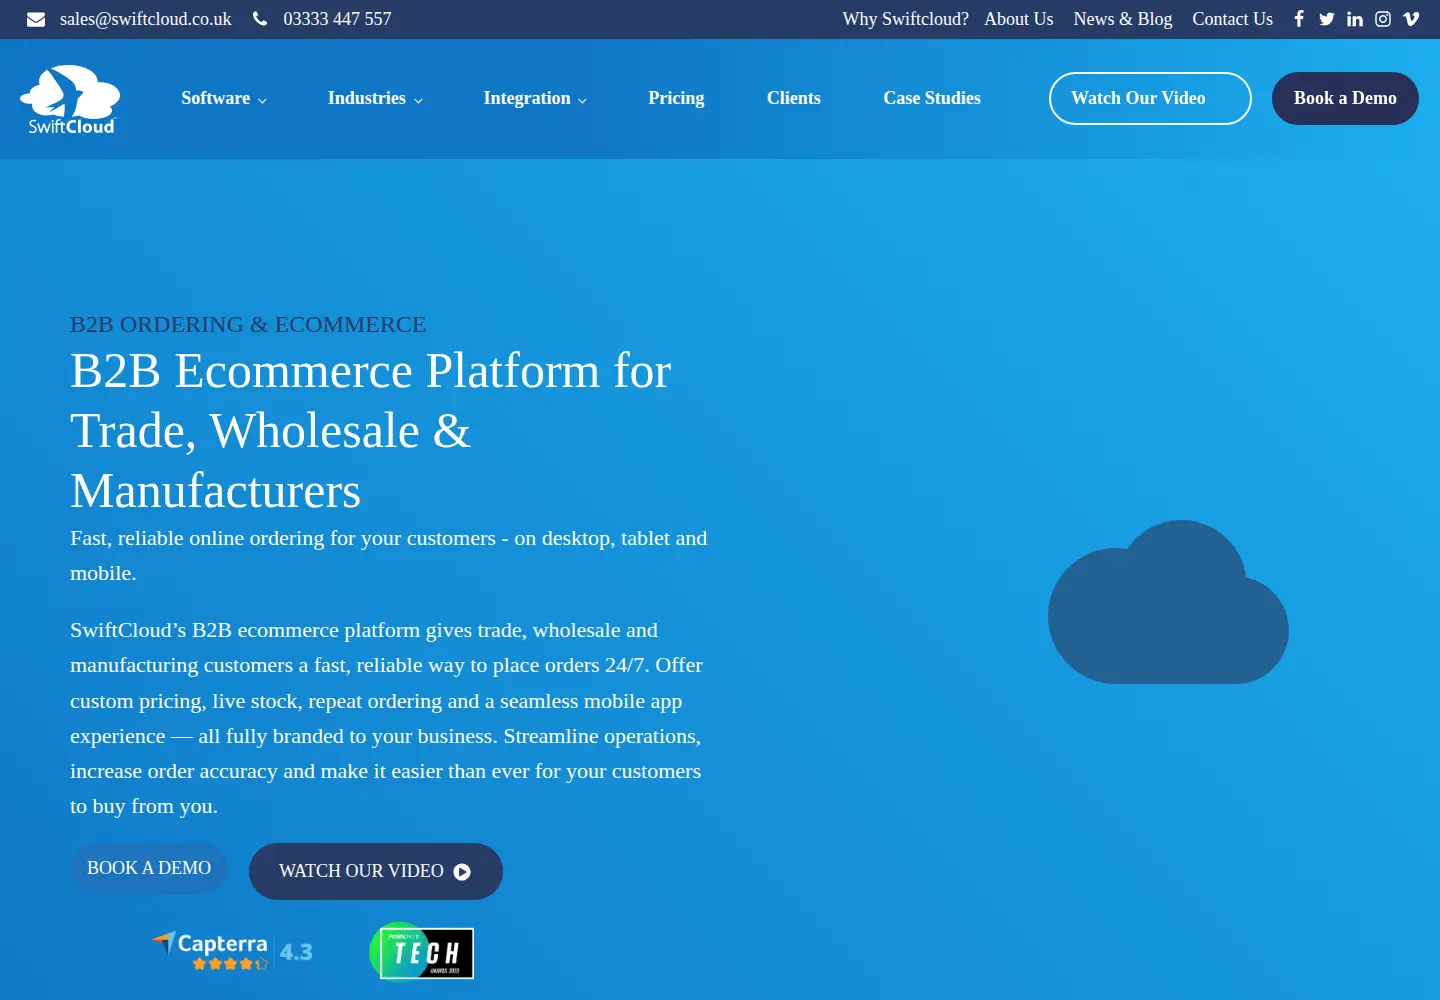The width and height of the screenshot is (1440, 1000).
Task: Open the Case Studies page
Action: [932, 98]
